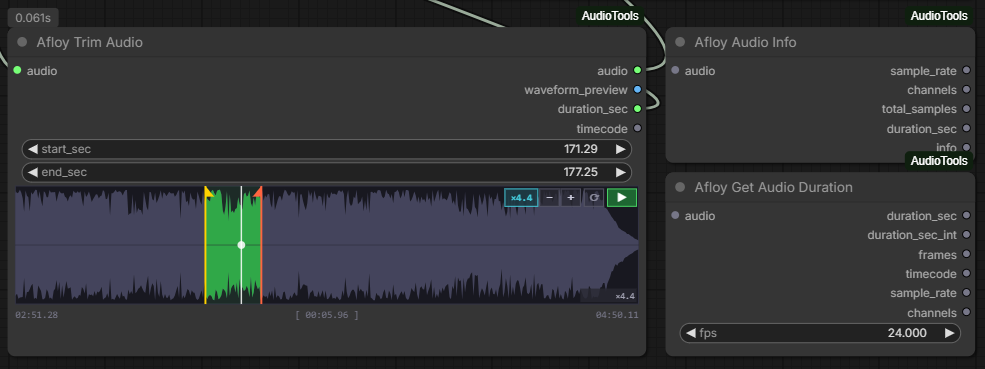Click the start_sec value 171.29

click(580, 149)
